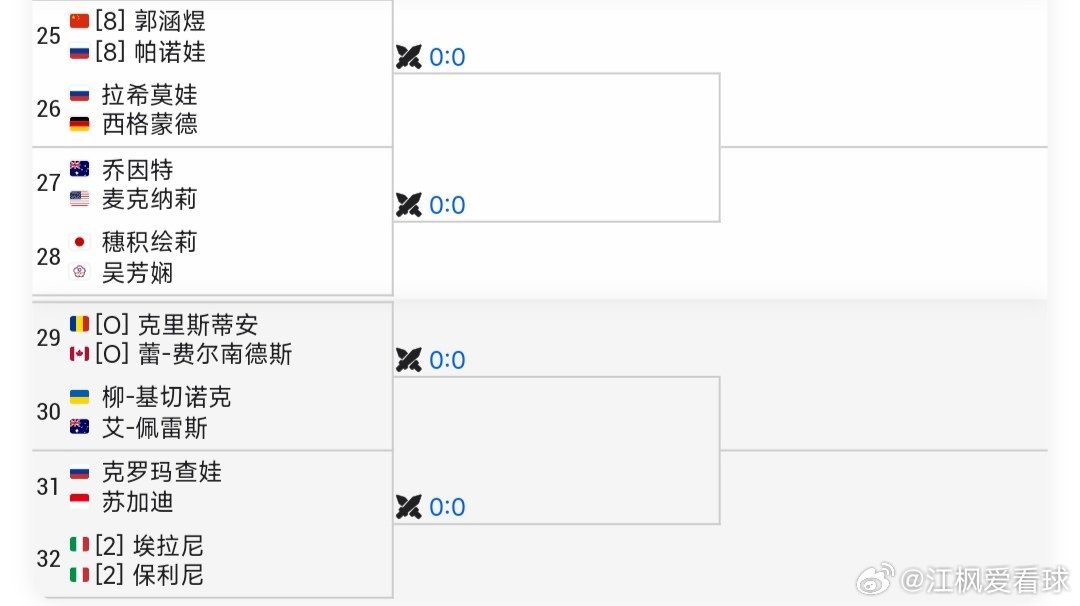
Task: Click Canada flag beside 蕾-费尔南德斯
Action: (79, 354)
